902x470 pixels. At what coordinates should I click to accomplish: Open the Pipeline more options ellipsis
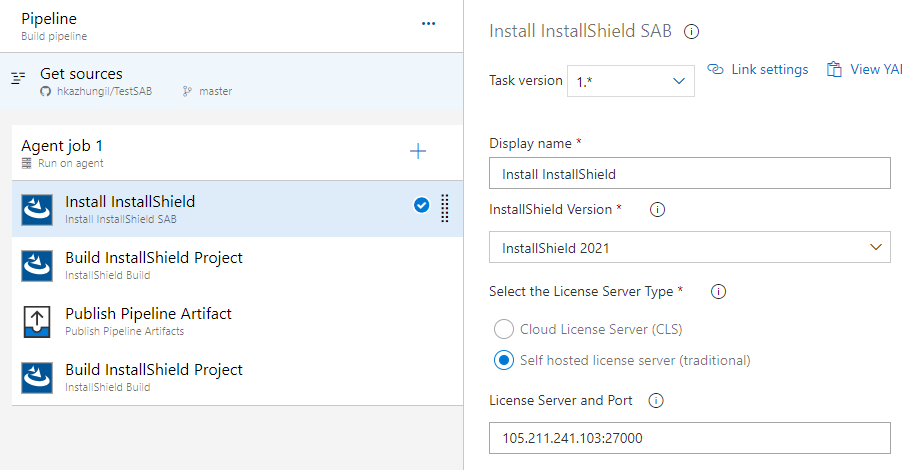tap(429, 24)
